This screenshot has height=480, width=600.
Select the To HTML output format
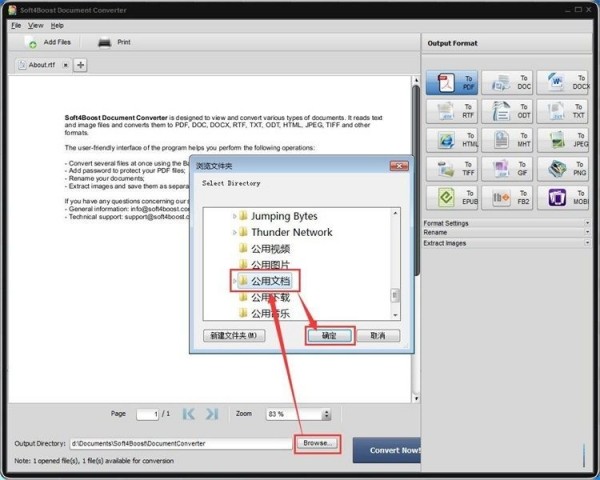pyautogui.click(x=453, y=140)
